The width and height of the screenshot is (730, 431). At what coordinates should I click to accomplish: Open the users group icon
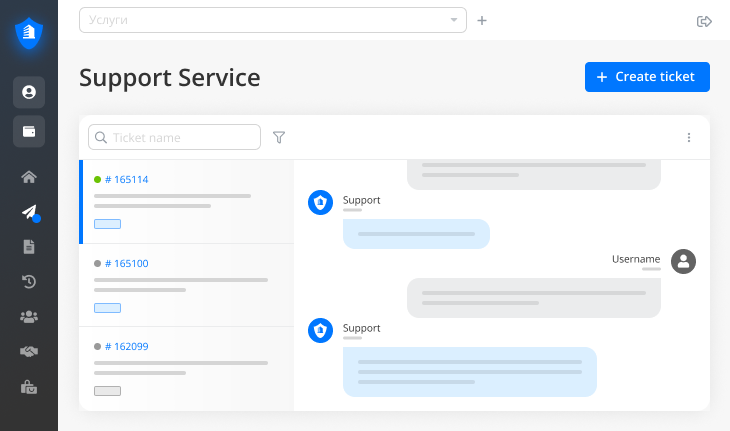29,317
